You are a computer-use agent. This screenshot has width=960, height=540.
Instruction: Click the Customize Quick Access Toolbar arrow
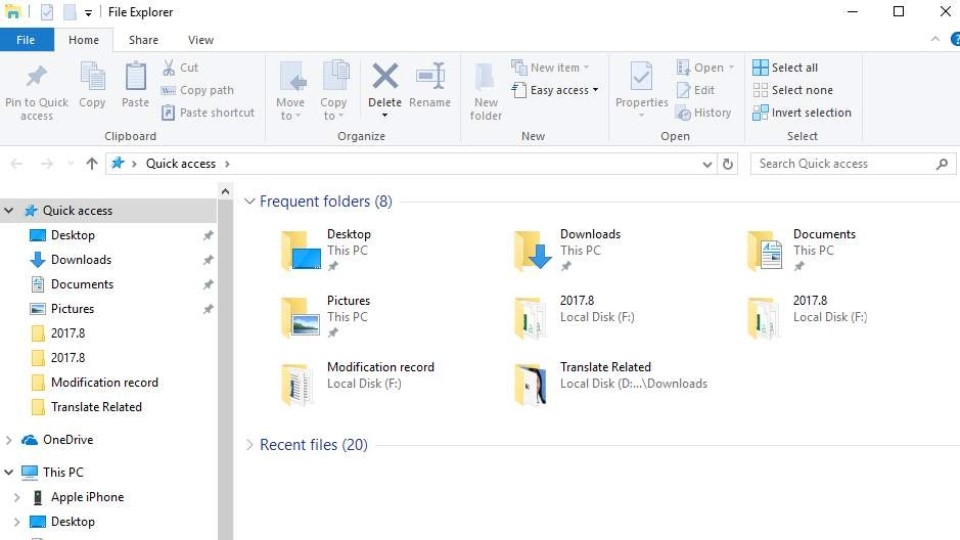point(88,12)
